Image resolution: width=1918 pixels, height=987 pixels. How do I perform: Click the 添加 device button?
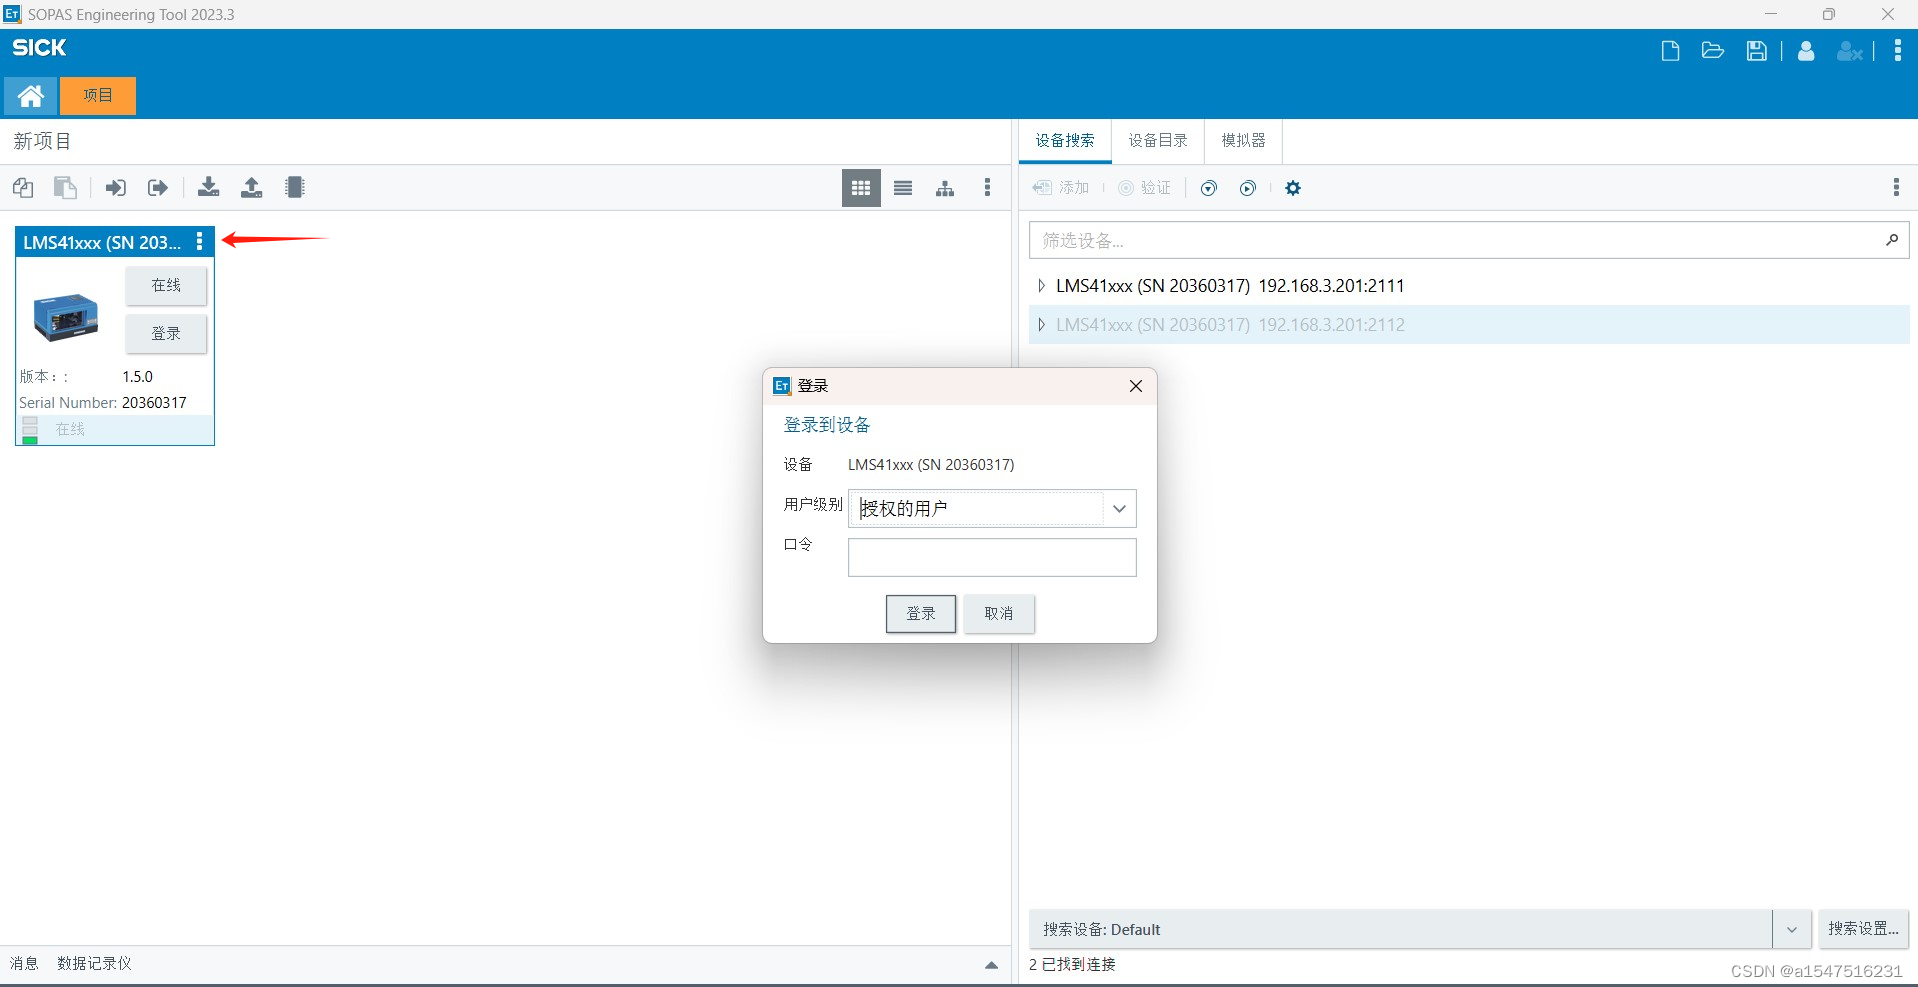[1061, 188]
